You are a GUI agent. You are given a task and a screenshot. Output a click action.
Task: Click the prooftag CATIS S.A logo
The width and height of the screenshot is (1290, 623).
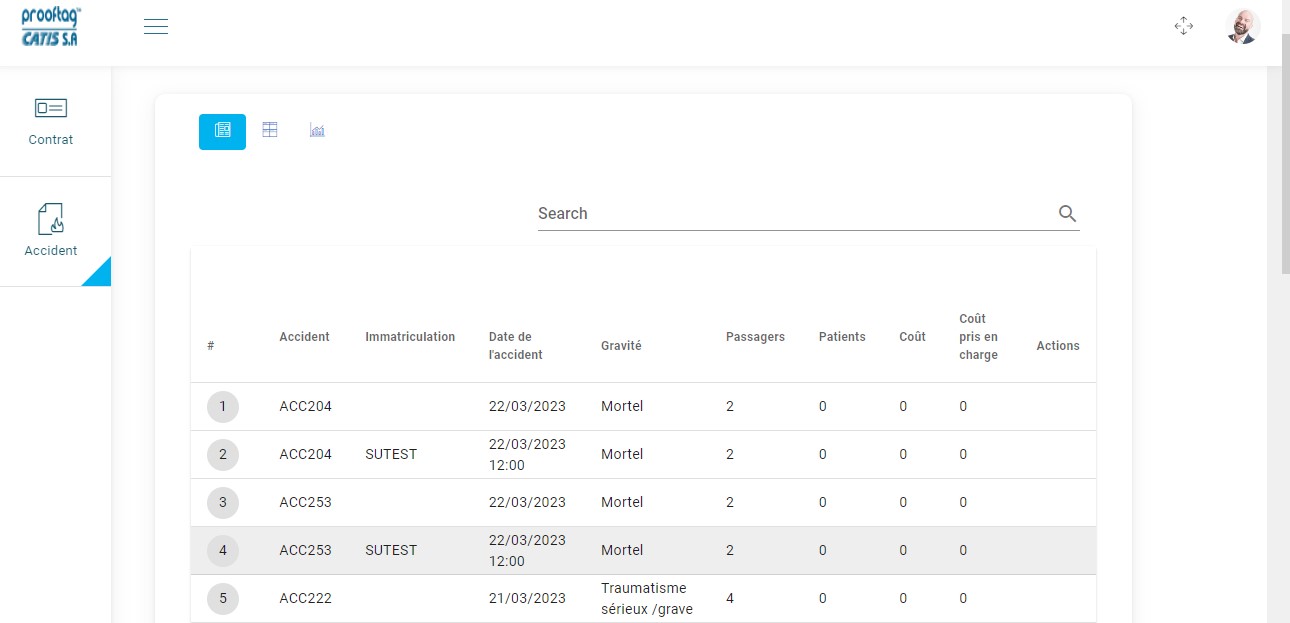click(51, 26)
